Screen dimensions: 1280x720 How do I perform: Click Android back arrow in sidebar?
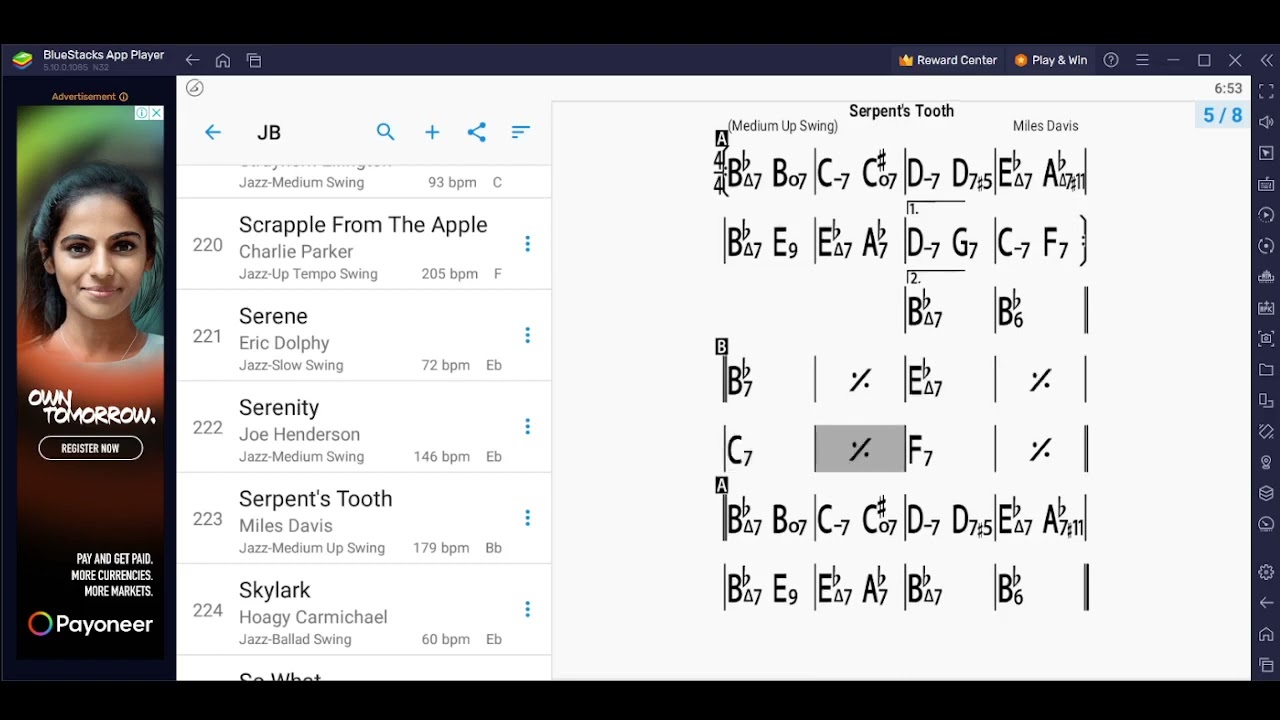click(1266, 603)
